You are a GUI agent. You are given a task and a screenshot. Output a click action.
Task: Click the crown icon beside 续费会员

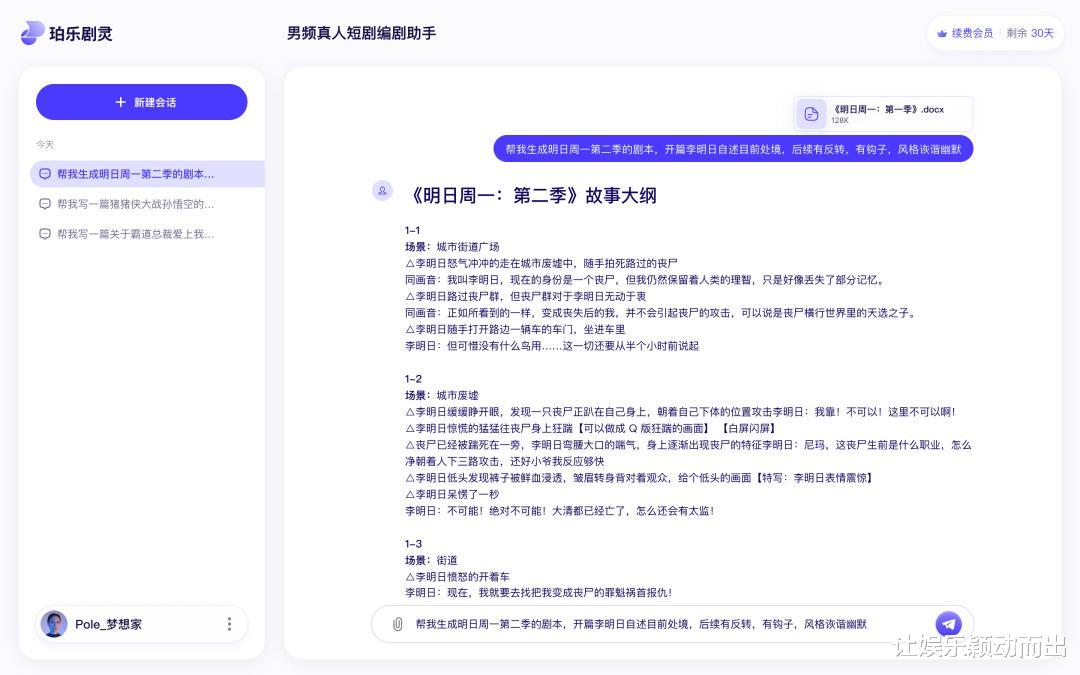click(x=942, y=33)
